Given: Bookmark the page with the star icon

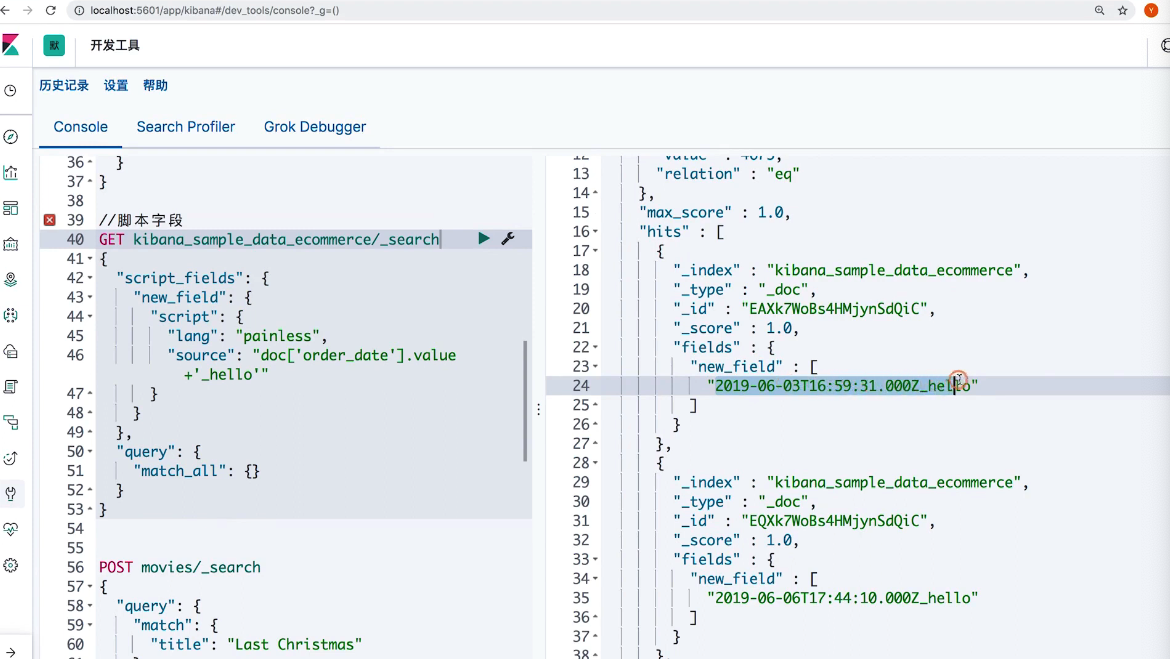Looking at the screenshot, I should [x=1123, y=10].
